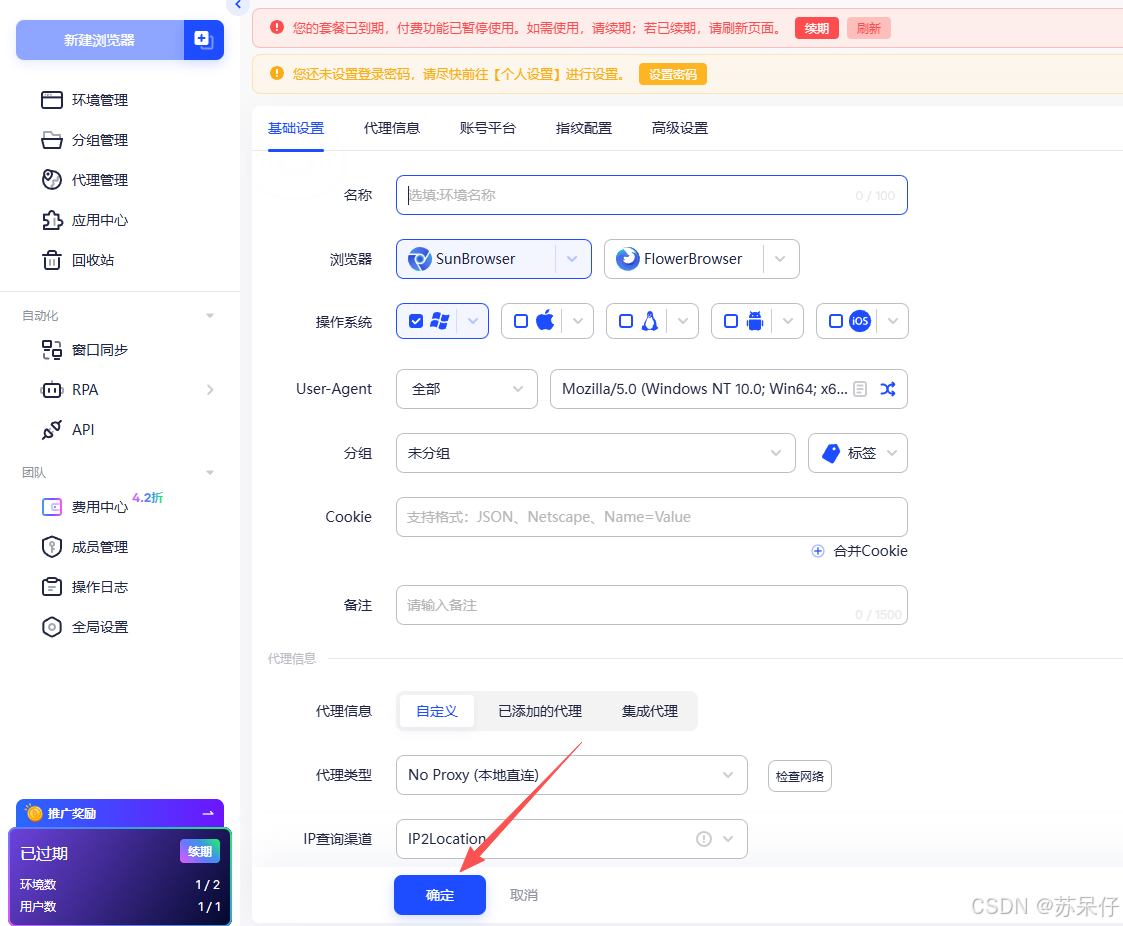The image size is (1123, 926).
Task: Check the Android operating system checkbox
Action: click(x=731, y=321)
